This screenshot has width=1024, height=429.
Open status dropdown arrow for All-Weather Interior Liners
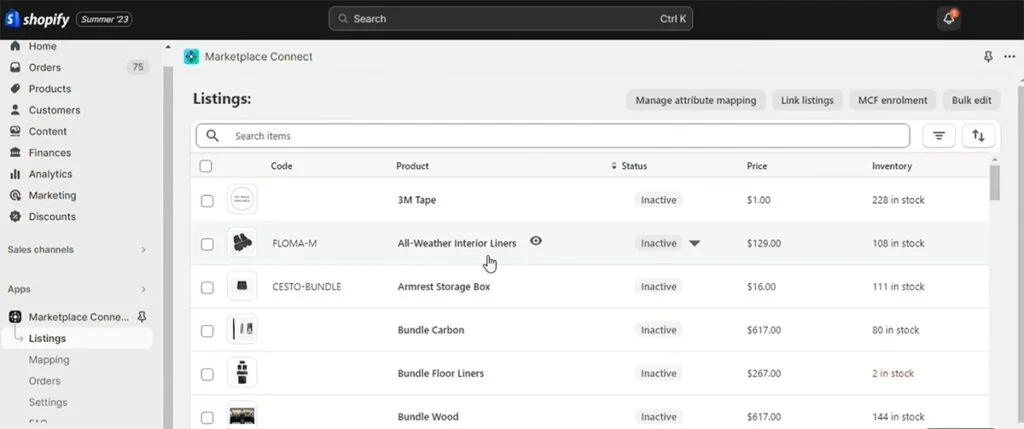click(695, 243)
